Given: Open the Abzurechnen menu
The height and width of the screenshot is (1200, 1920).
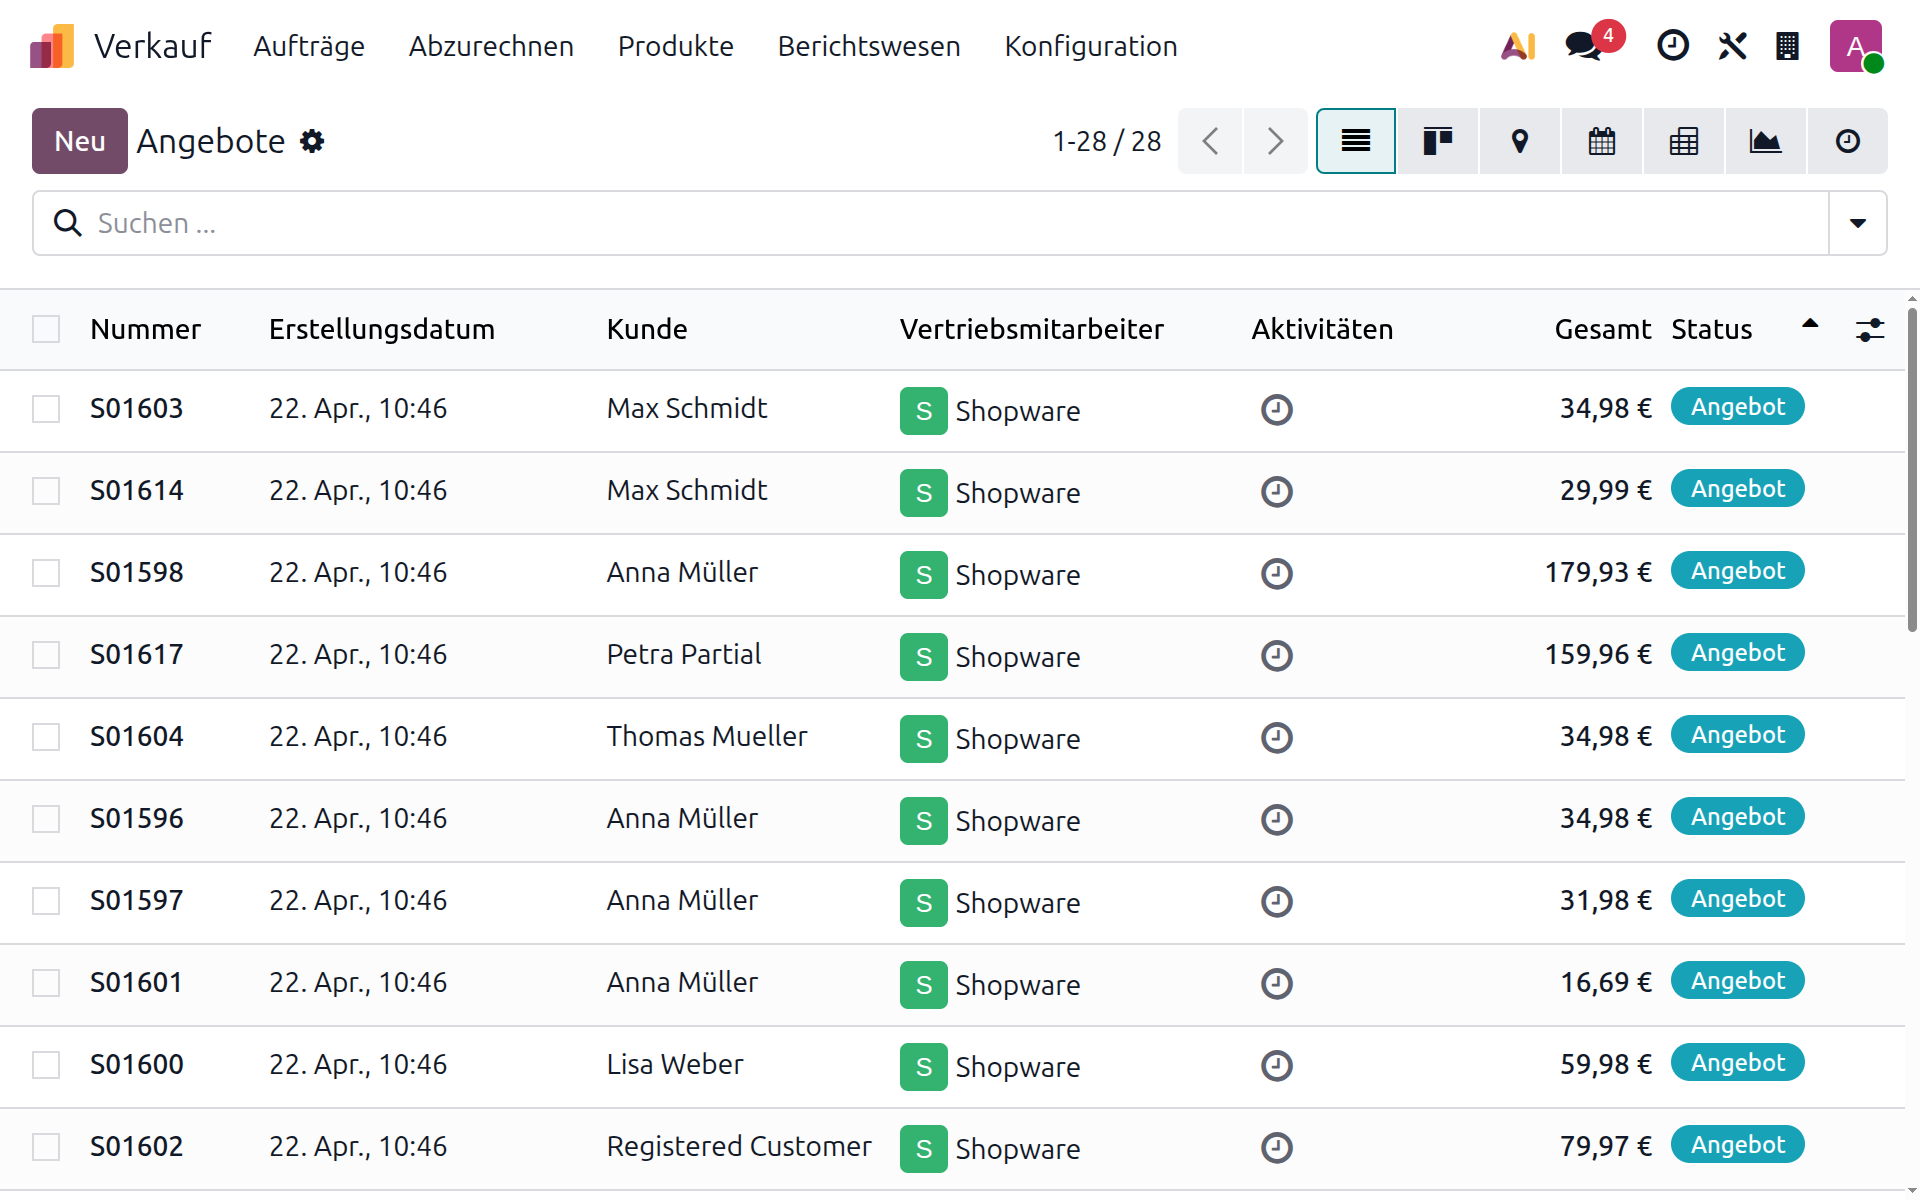Looking at the screenshot, I should tap(491, 46).
